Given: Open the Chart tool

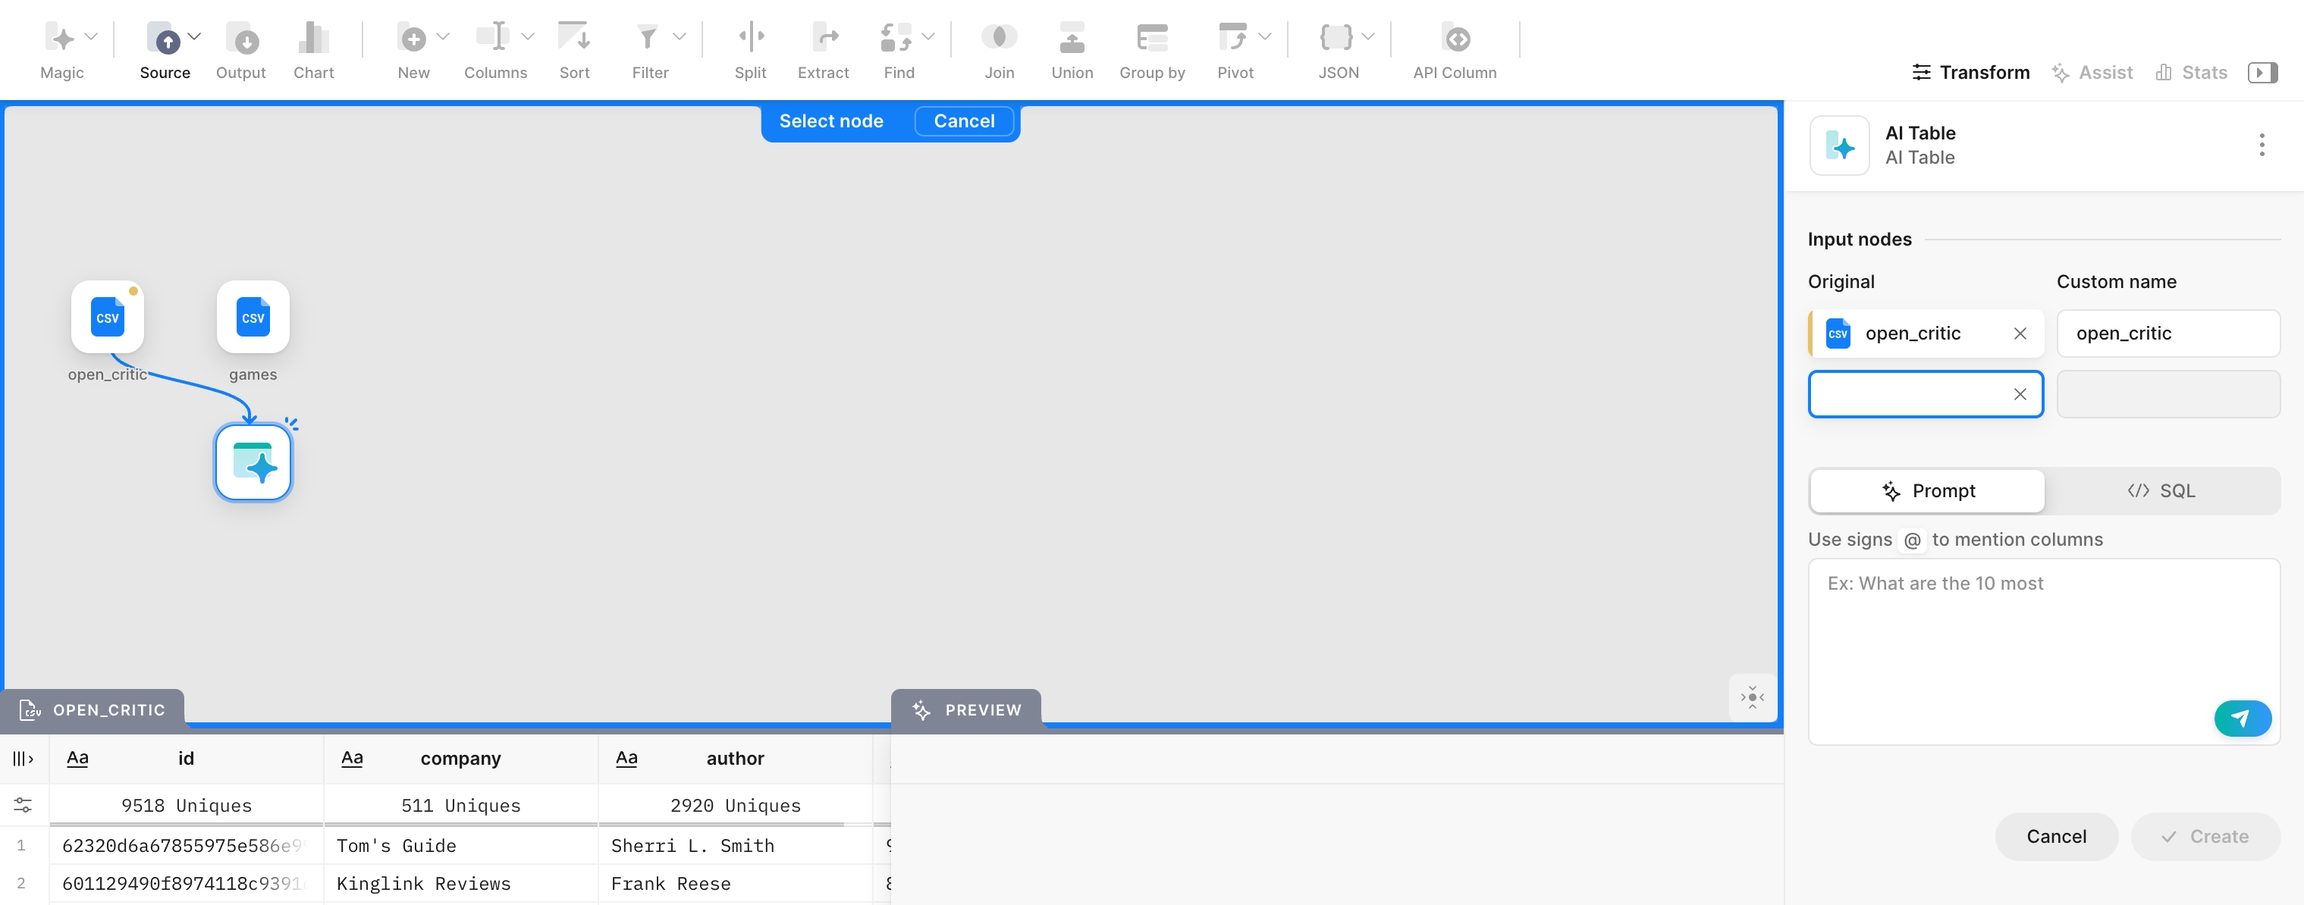Looking at the screenshot, I should tap(313, 40).
